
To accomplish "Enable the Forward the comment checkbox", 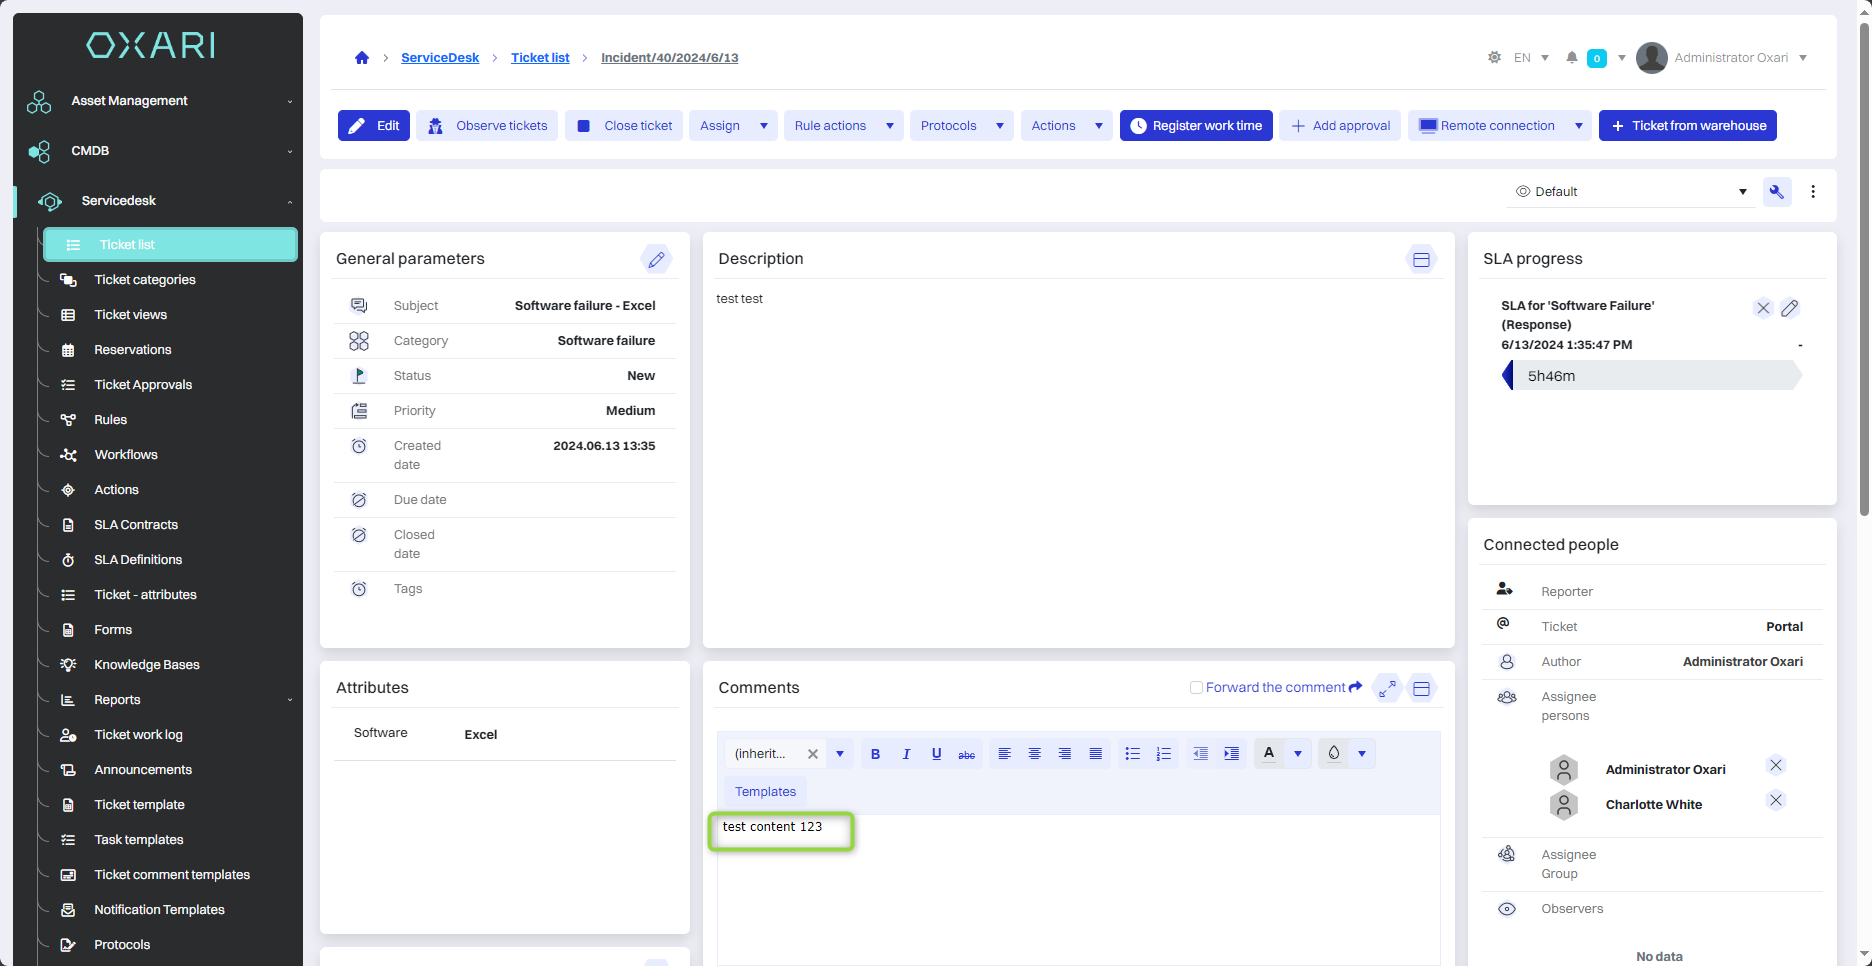I will tap(1196, 688).
